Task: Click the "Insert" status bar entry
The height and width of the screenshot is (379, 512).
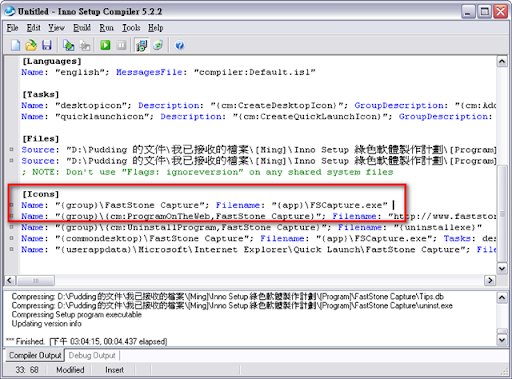Action: pyautogui.click(x=114, y=370)
